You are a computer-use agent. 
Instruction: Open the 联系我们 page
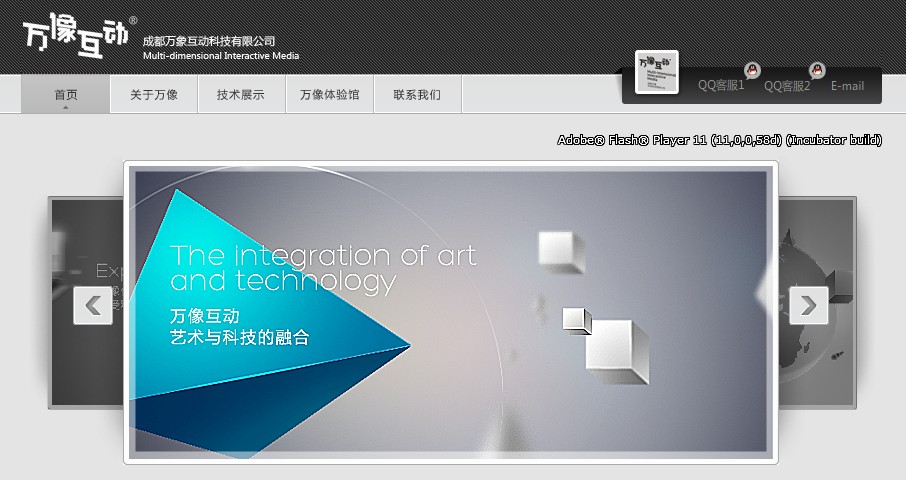point(417,94)
